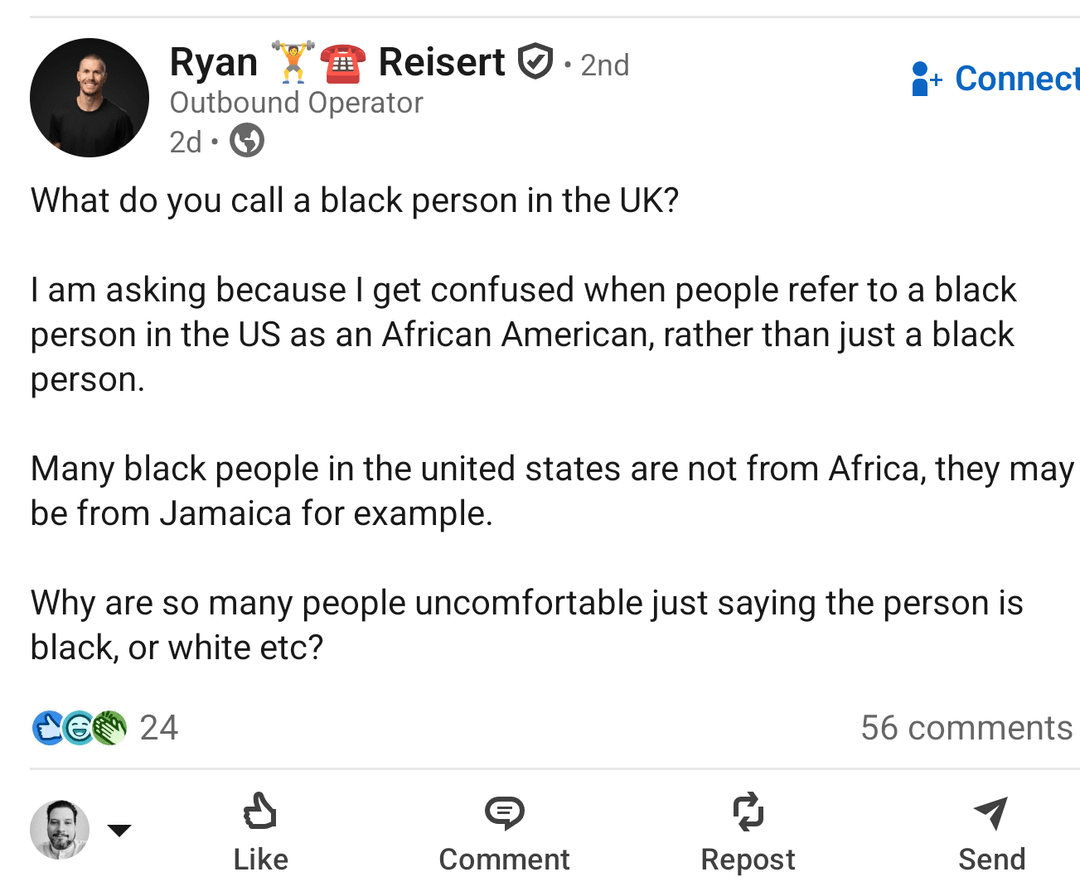Viewport: 1080px width, 896px height.
Task: Click your small avatar in action bar
Action: [x=59, y=829]
